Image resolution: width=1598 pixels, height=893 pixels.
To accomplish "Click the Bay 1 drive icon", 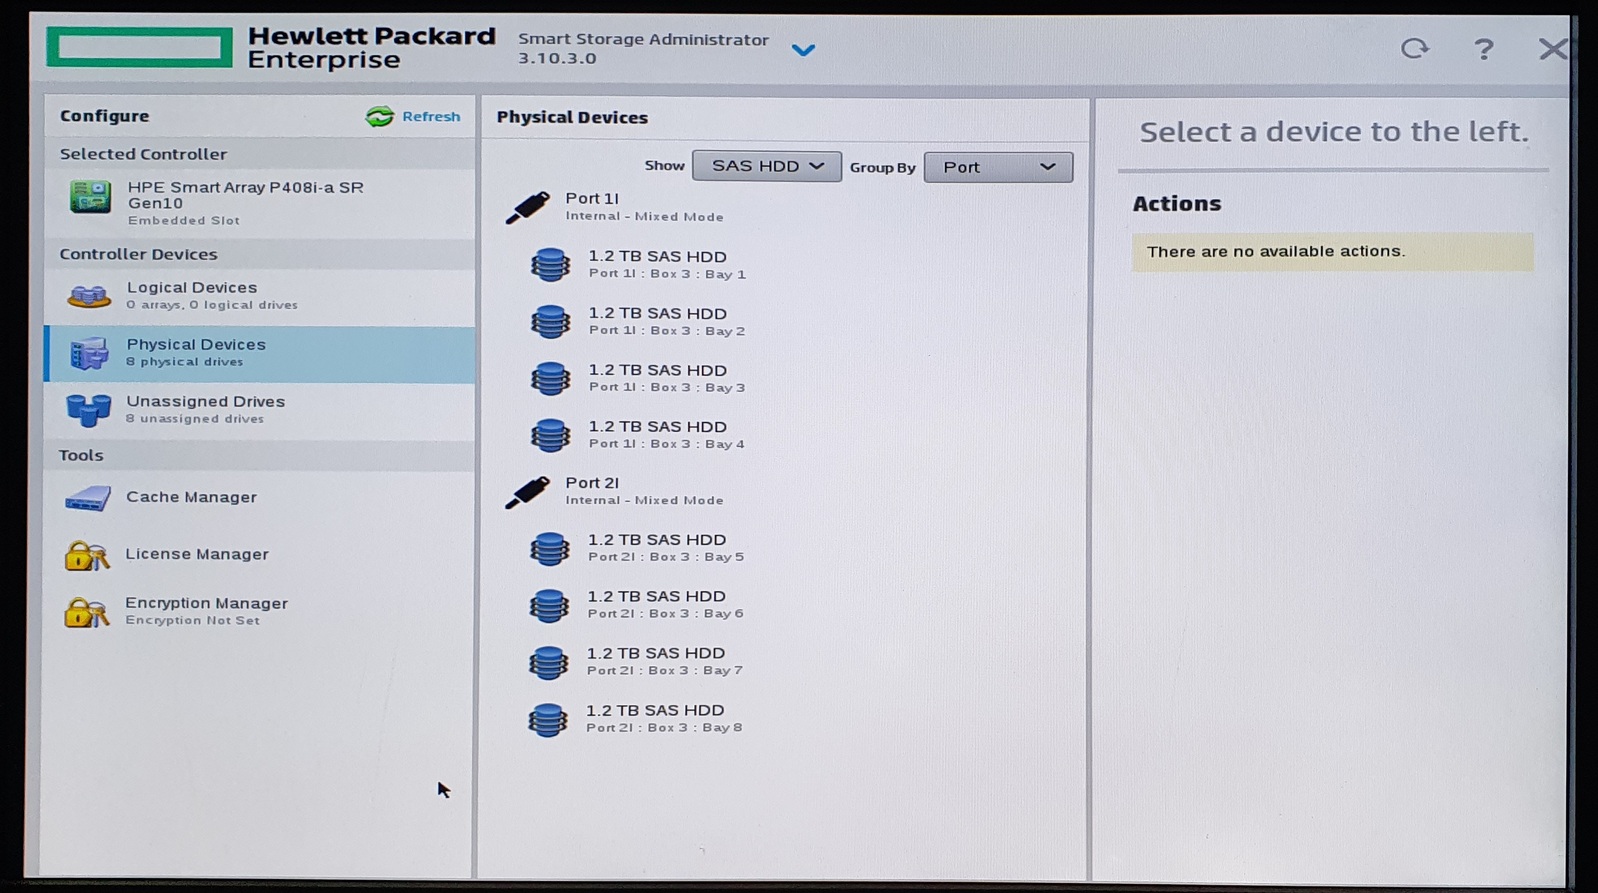I will coord(550,265).
